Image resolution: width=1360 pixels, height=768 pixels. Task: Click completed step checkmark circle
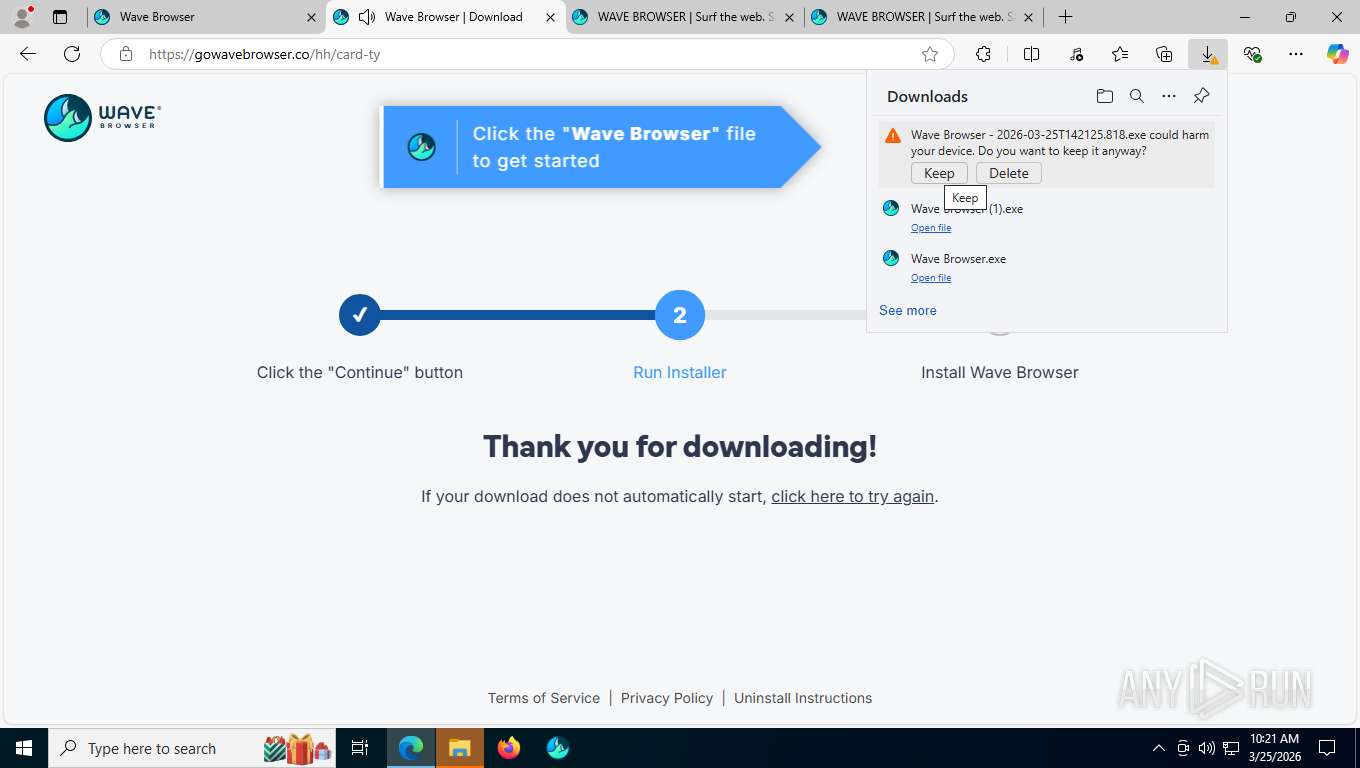360,315
